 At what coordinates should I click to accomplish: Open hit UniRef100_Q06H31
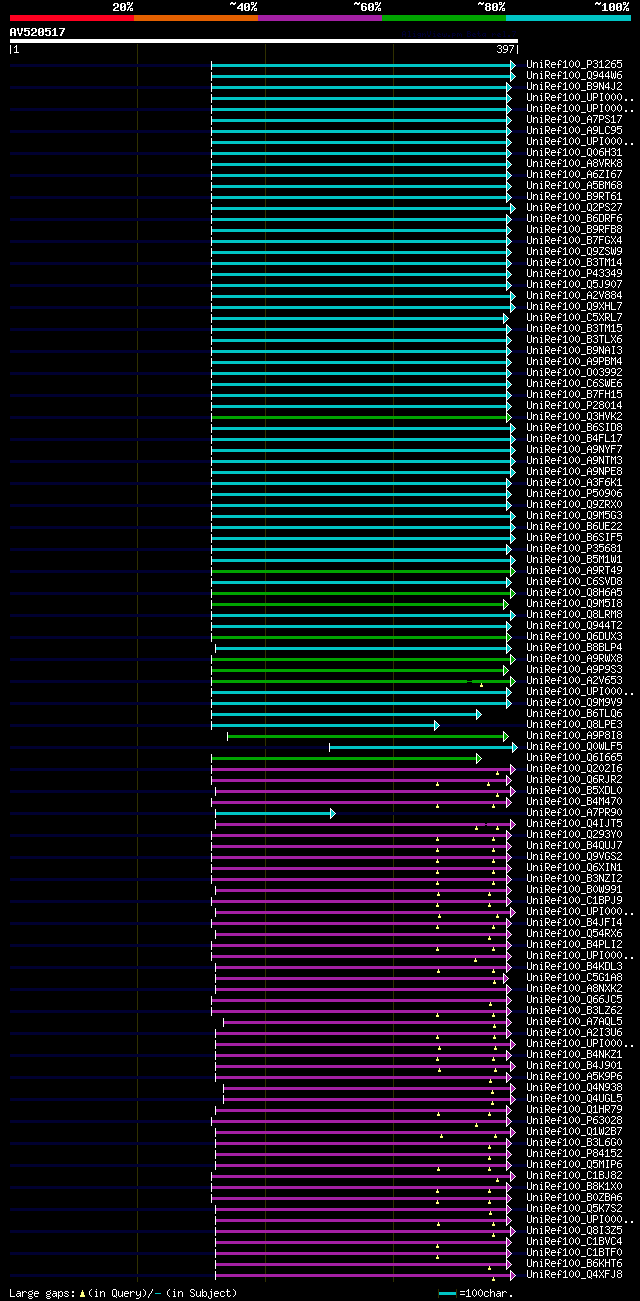[574, 153]
